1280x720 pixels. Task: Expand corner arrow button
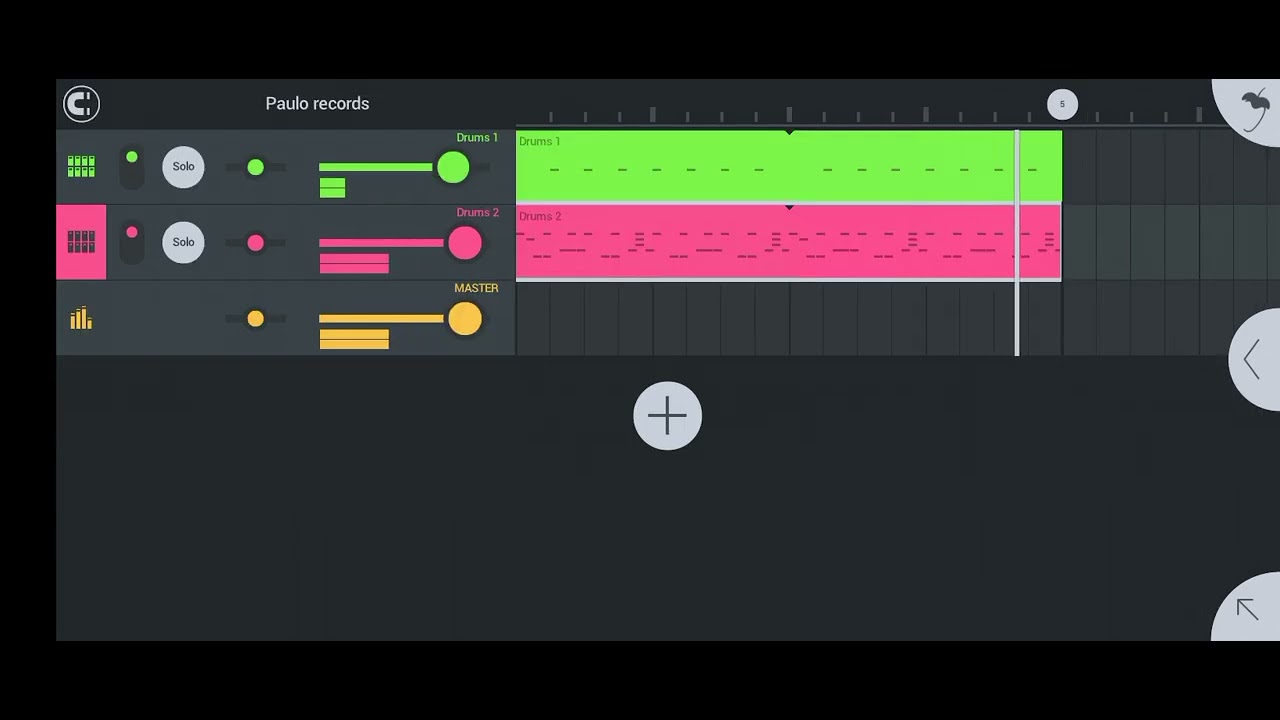1247,608
